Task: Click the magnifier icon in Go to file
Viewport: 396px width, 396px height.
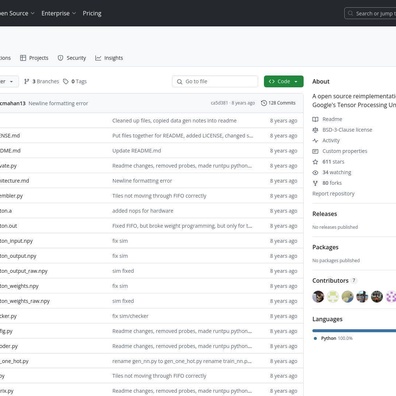Action: coord(180,82)
